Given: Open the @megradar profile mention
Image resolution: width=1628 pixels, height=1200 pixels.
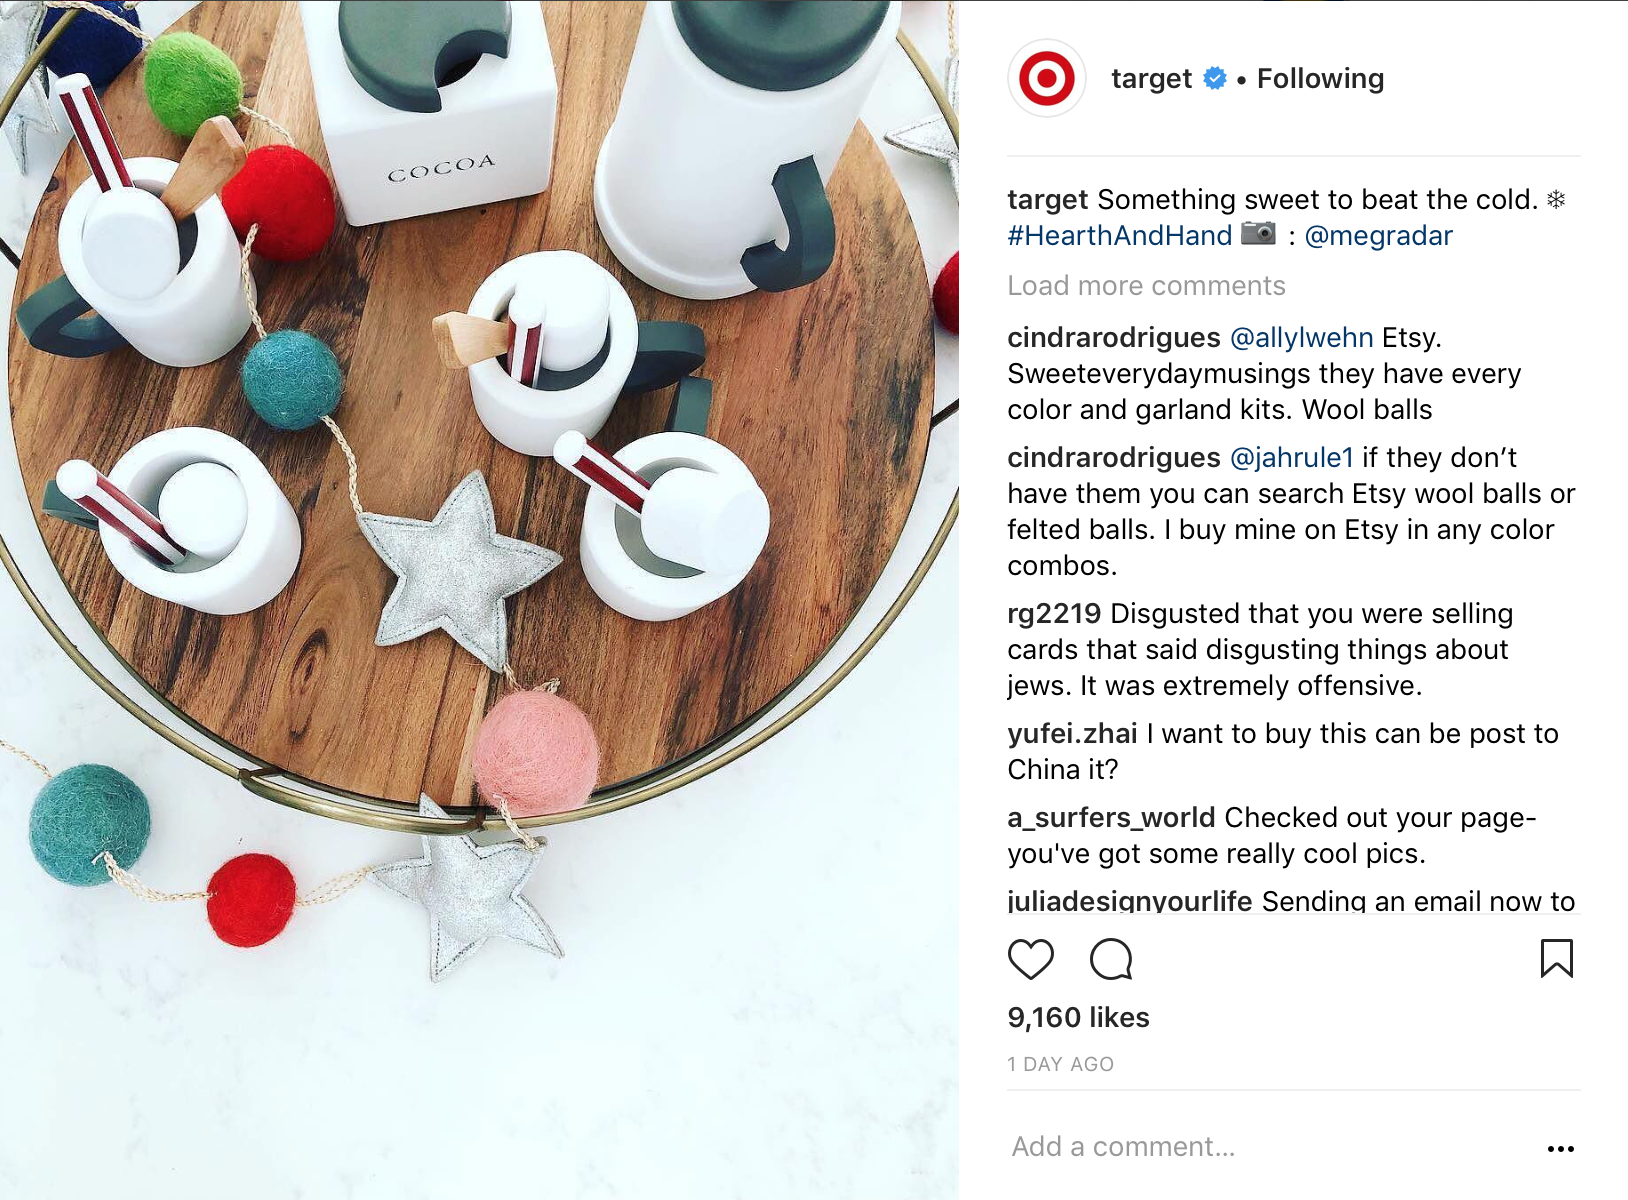Looking at the screenshot, I should 1378,236.
